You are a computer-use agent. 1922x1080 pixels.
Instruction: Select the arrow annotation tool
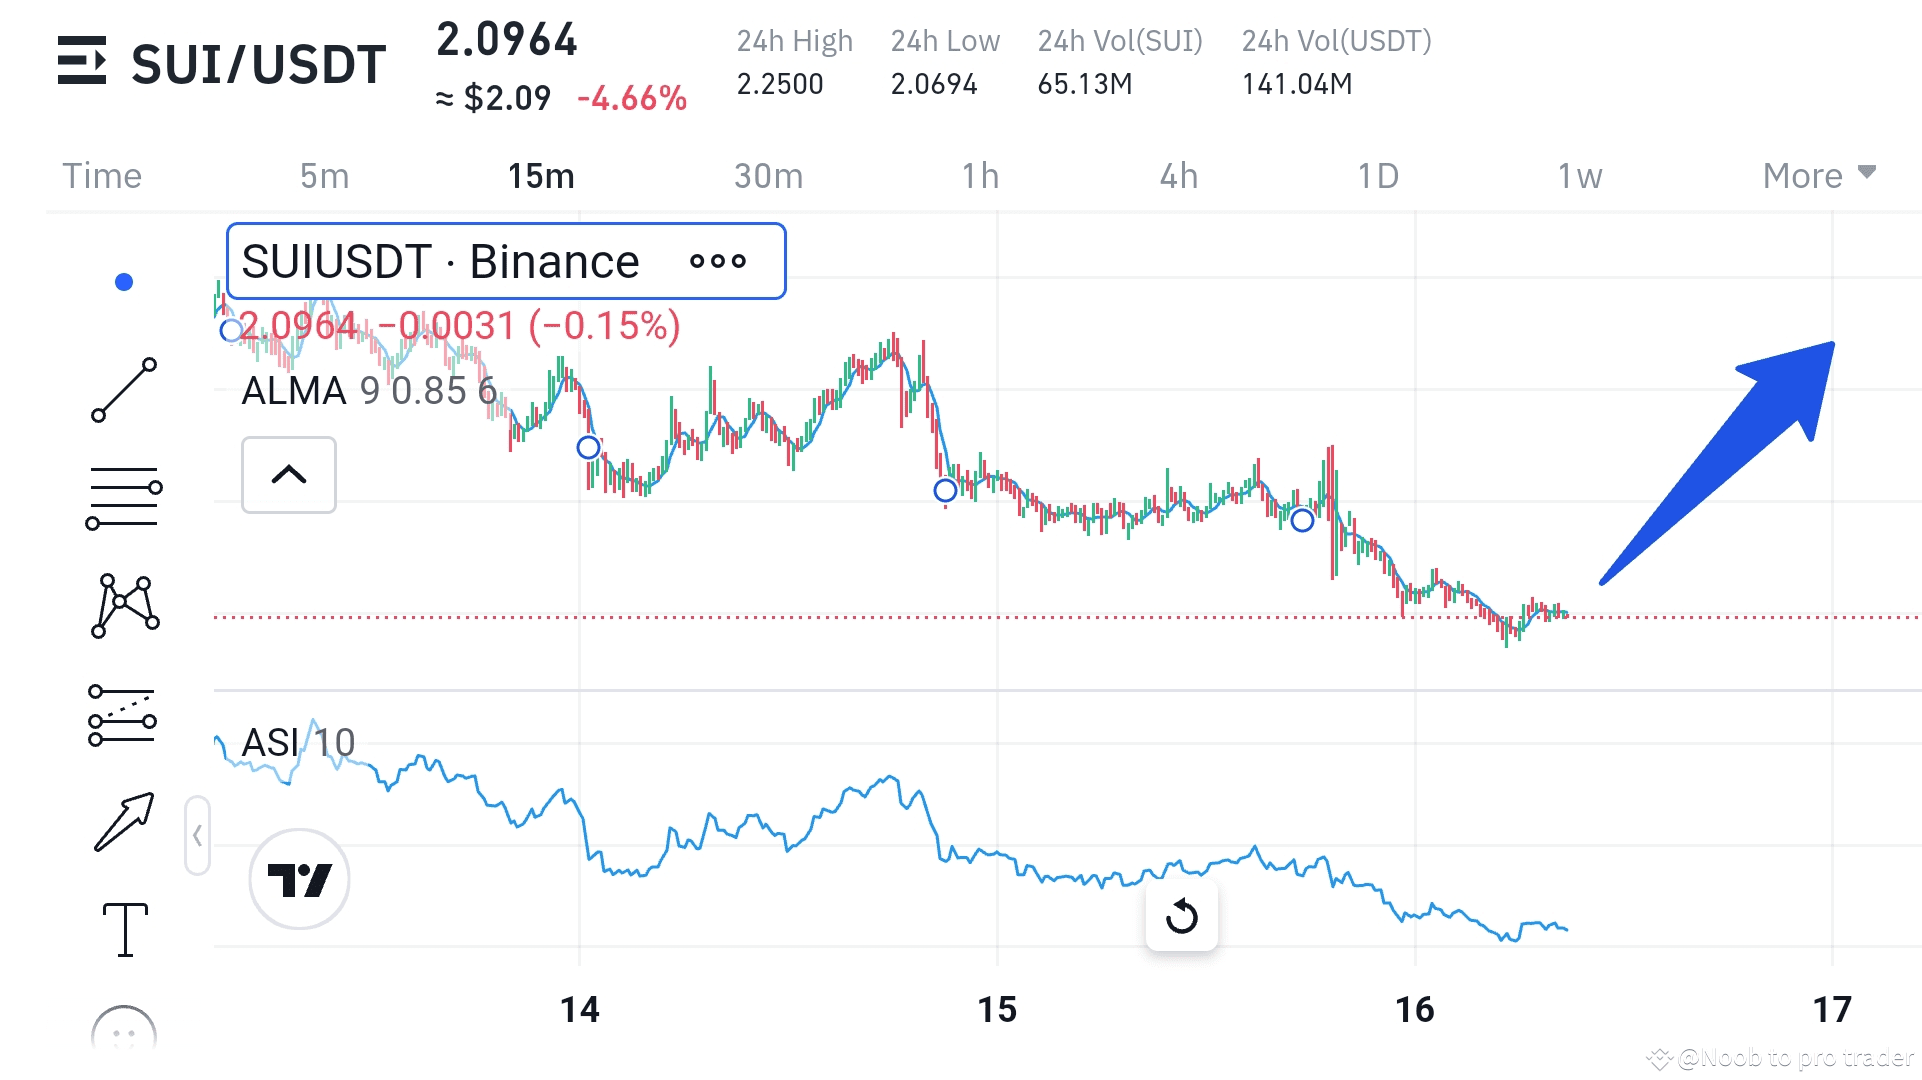click(124, 822)
